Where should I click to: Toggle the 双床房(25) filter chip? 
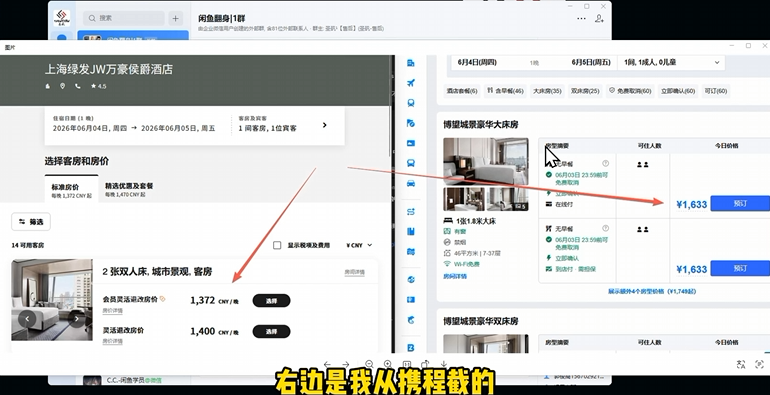(x=585, y=91)
